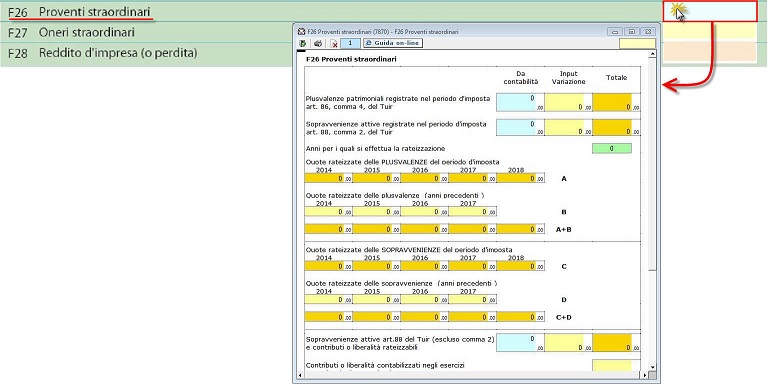
Task: Click the 2018 field in row C
Action: pyautogui.click(x=520, y=266)
